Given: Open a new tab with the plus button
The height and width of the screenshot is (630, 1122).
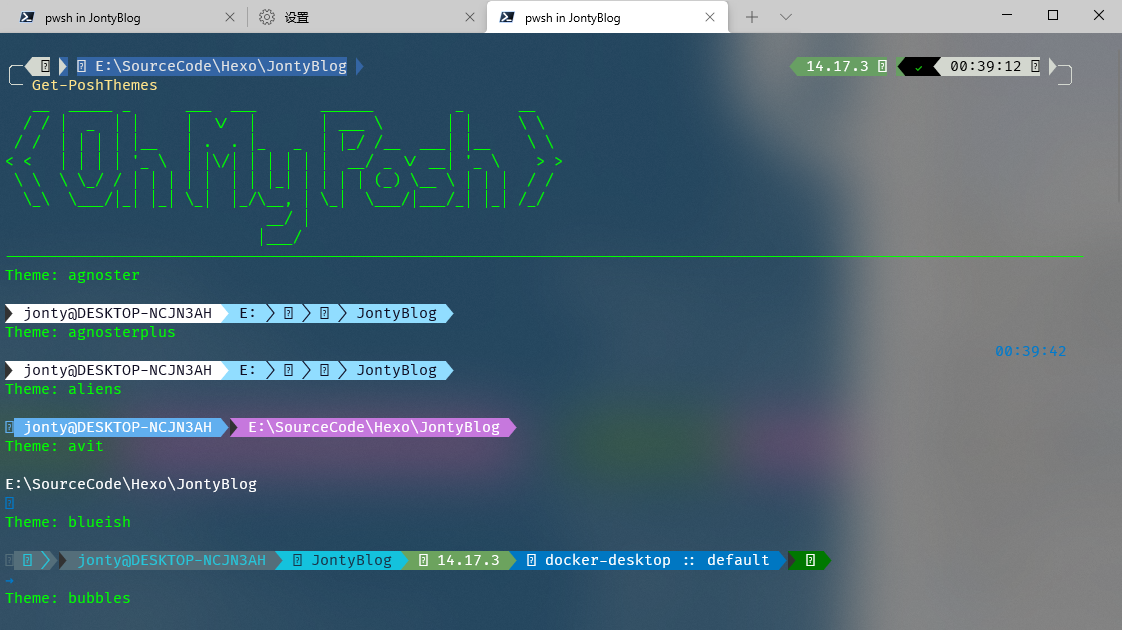Looking at the screenshot, I should [x=752, y=17].
